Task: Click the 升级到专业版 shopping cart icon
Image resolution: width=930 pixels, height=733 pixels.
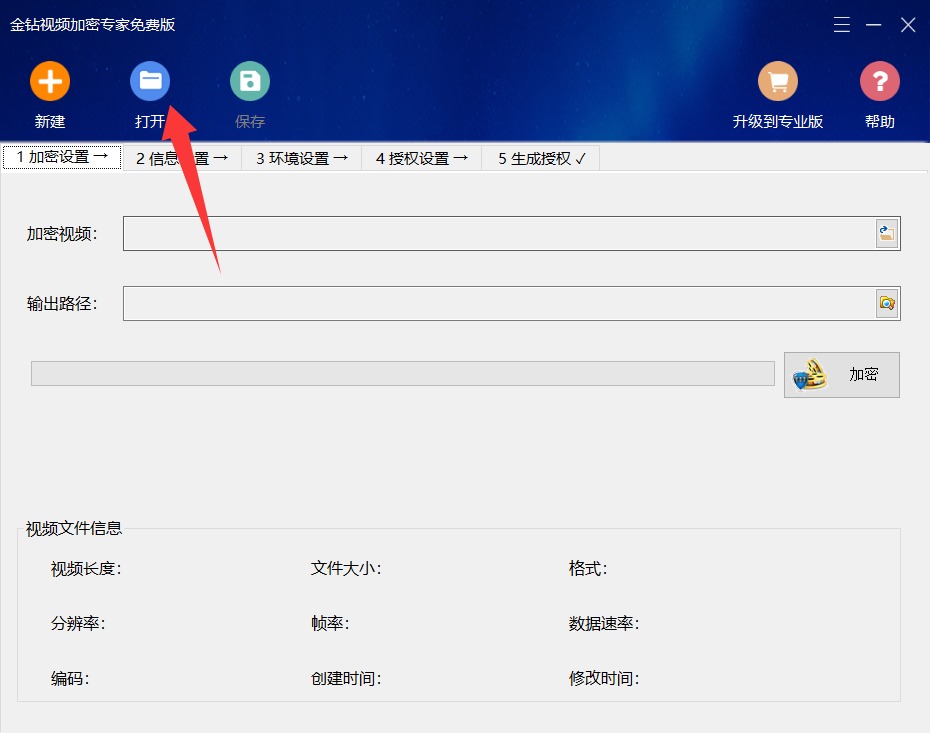Action: point(778,81)
